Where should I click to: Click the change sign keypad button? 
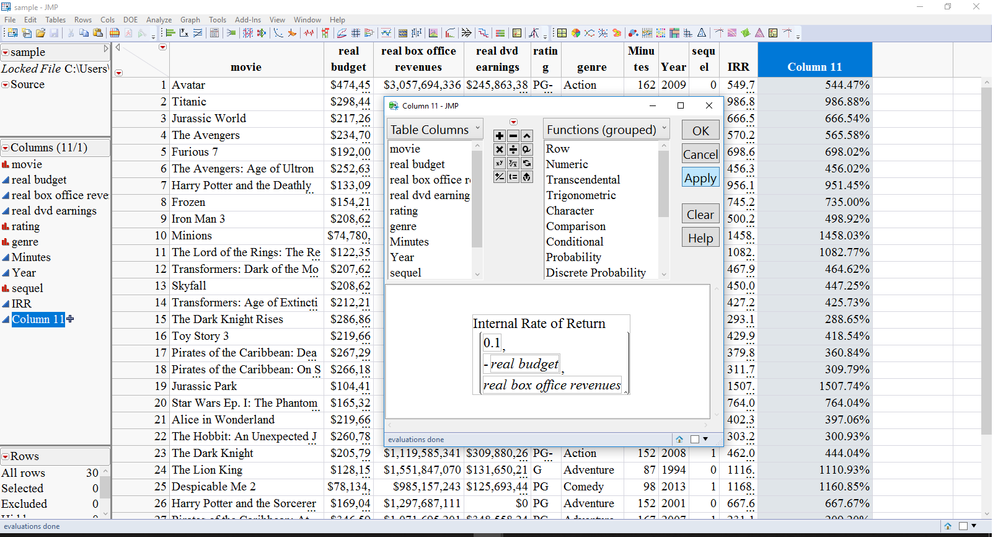[499, 177]
